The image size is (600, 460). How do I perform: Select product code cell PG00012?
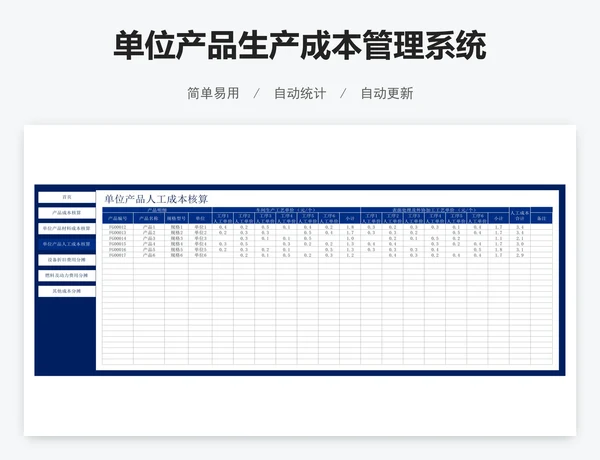[118, 227]
